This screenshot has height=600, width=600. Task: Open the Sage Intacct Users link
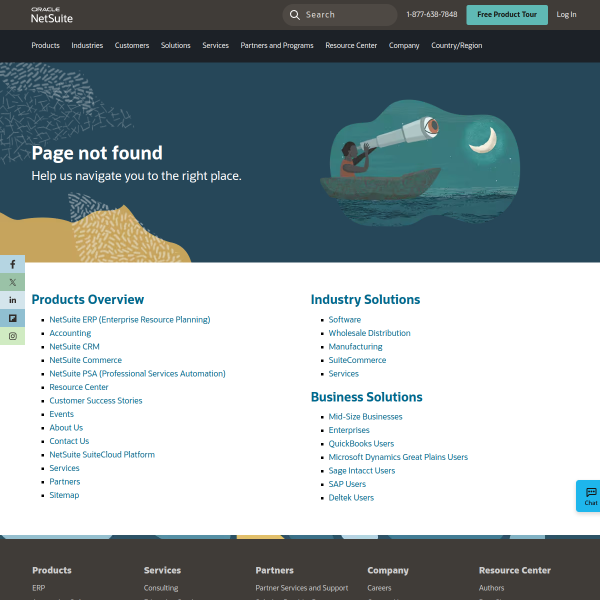(x=362, y=471)
